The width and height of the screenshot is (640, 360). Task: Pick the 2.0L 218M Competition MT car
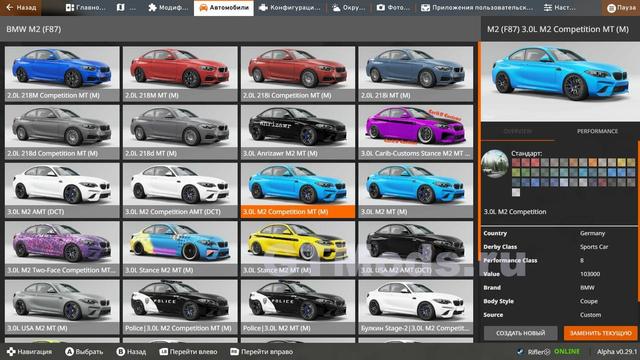point(62,74)
